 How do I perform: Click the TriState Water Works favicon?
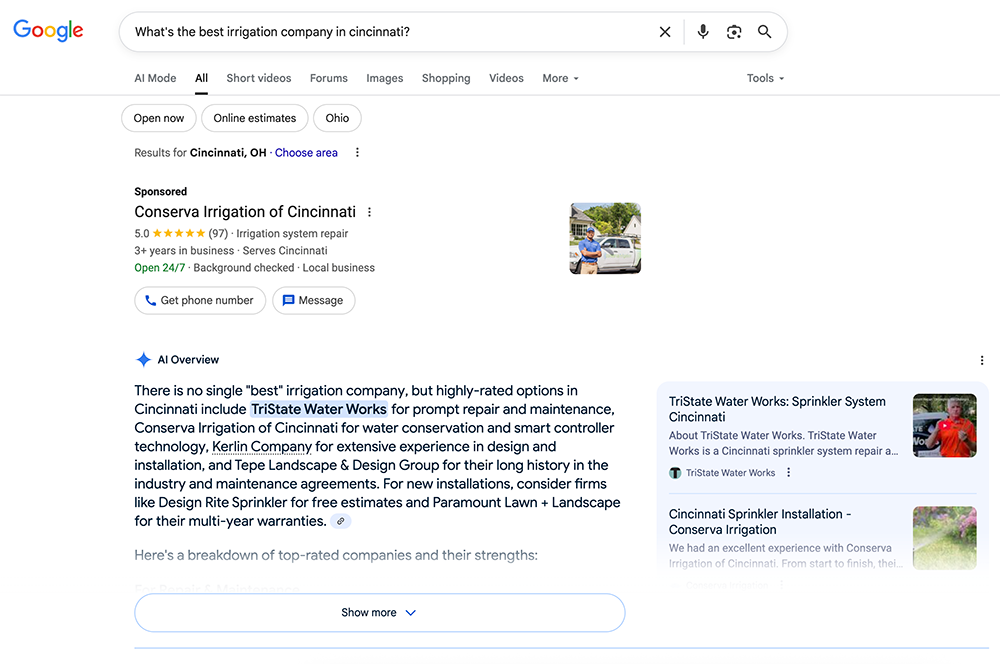pyautogui.click(x=675, y=473)
